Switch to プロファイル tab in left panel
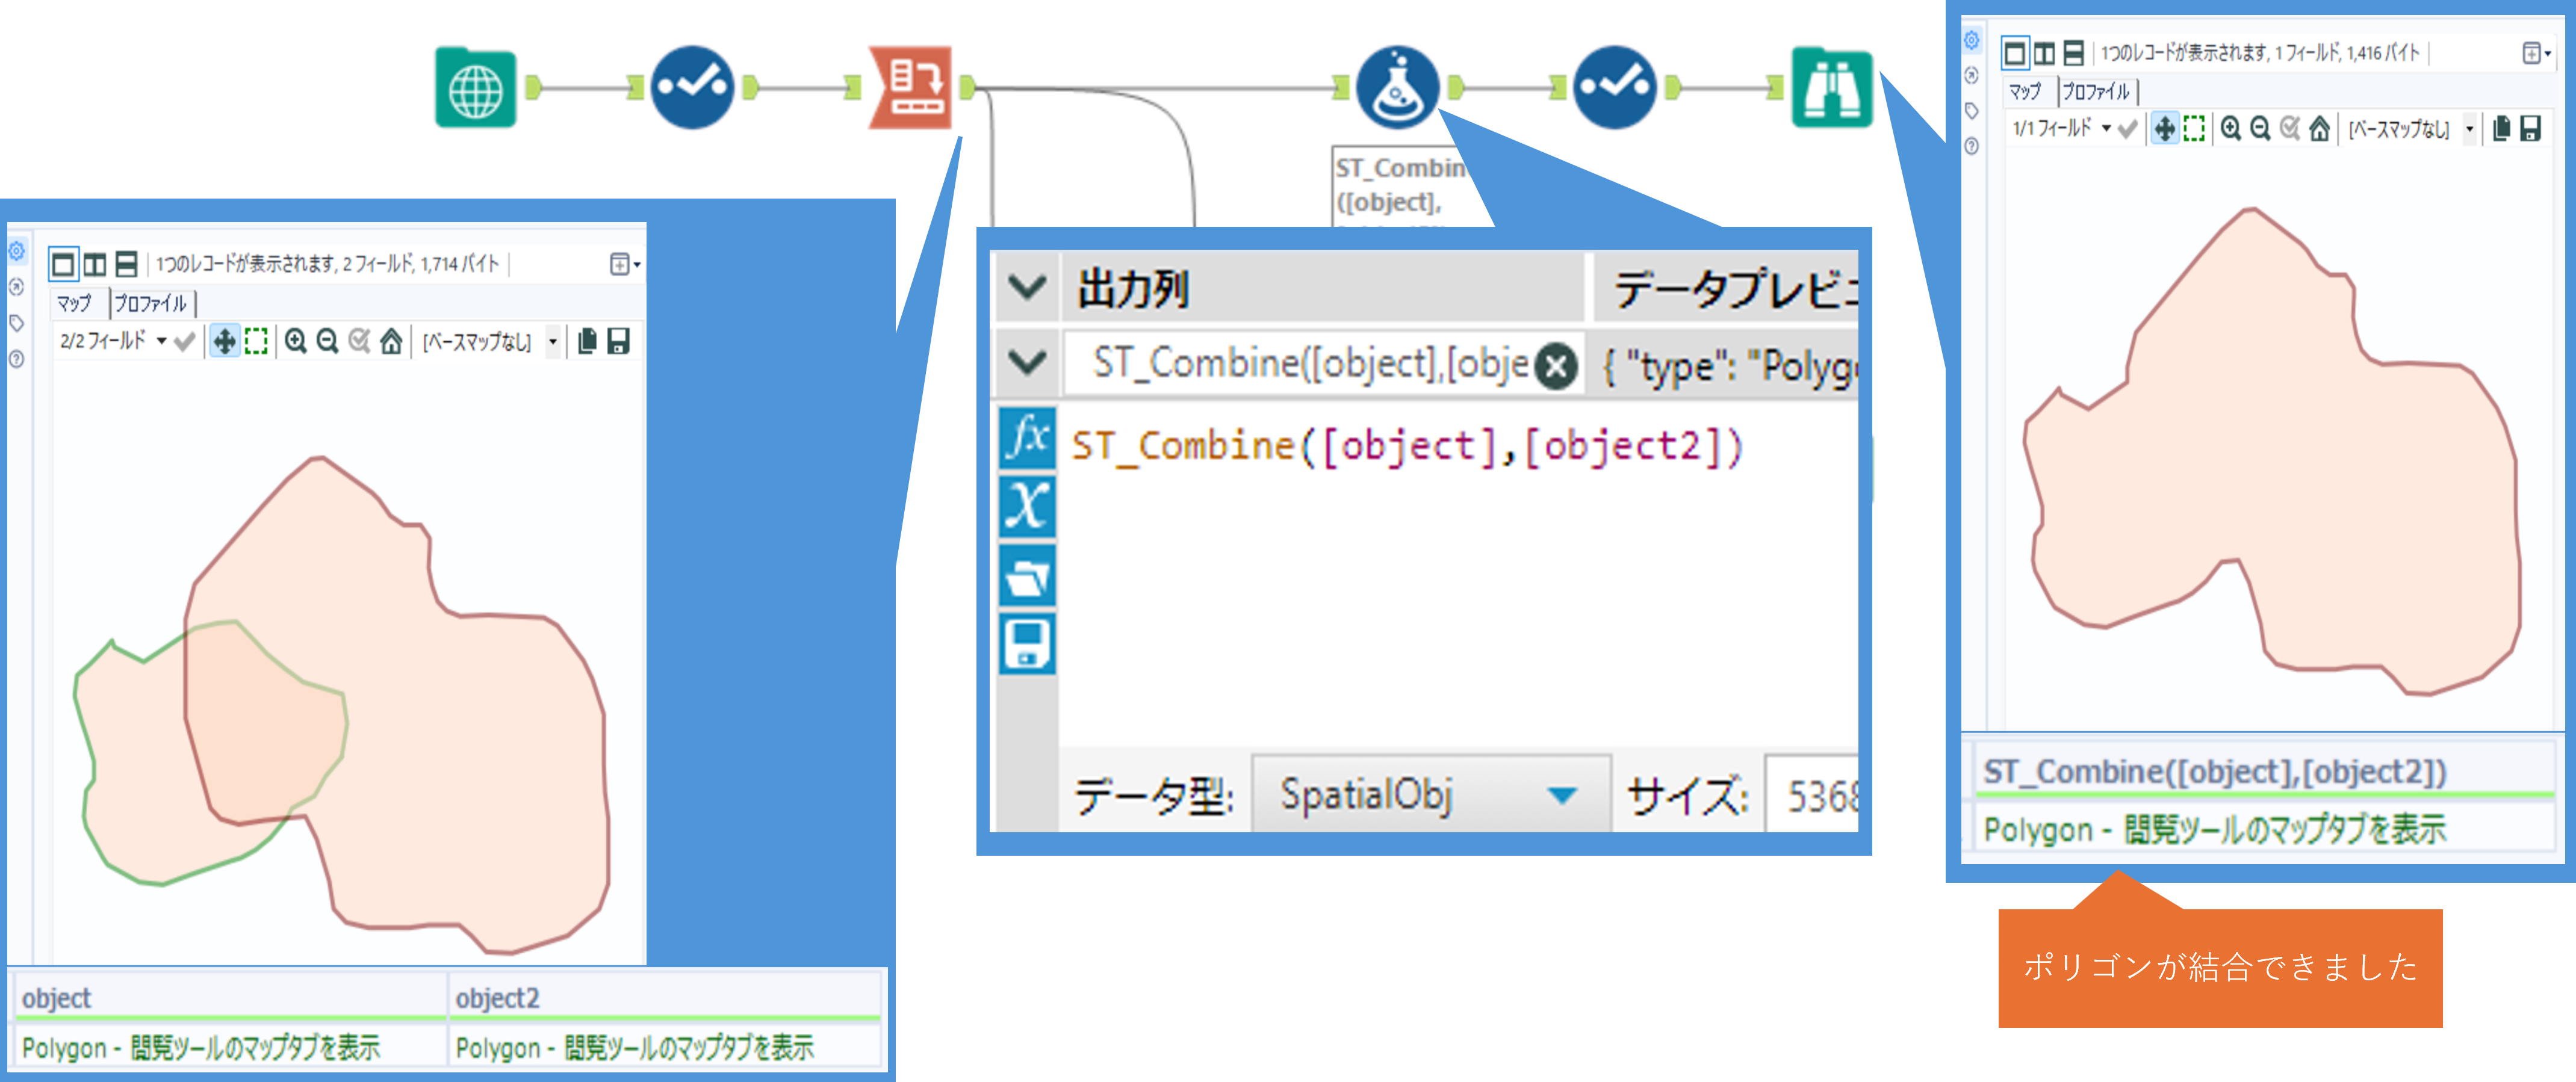 [x=150, y=303]
